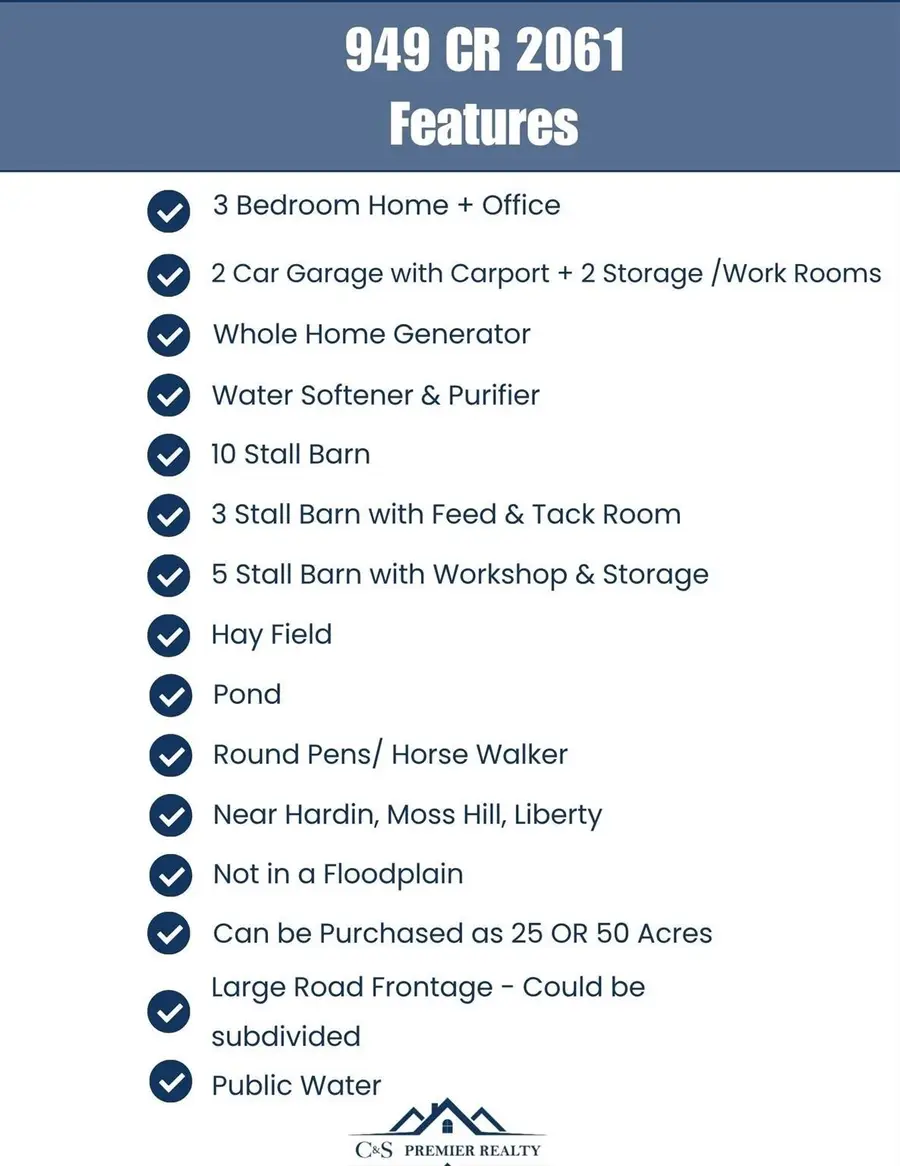Select the checkmark next to Pond

(170, 696)
